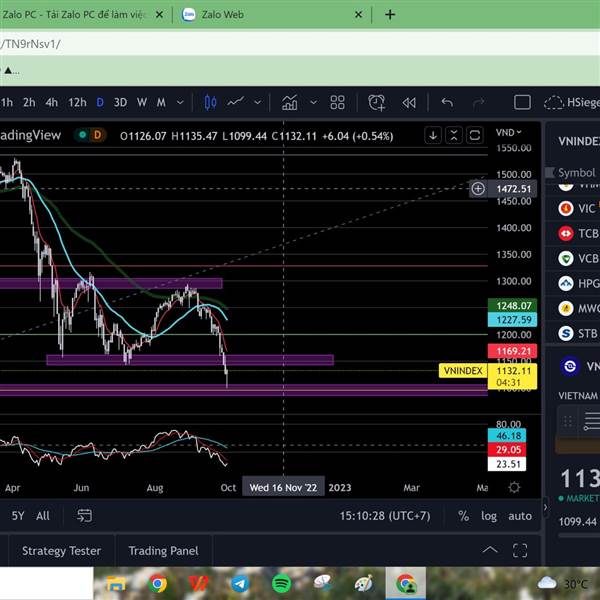Select the All date range
This screenshot has height=600, width=600.
coord(43,516)
